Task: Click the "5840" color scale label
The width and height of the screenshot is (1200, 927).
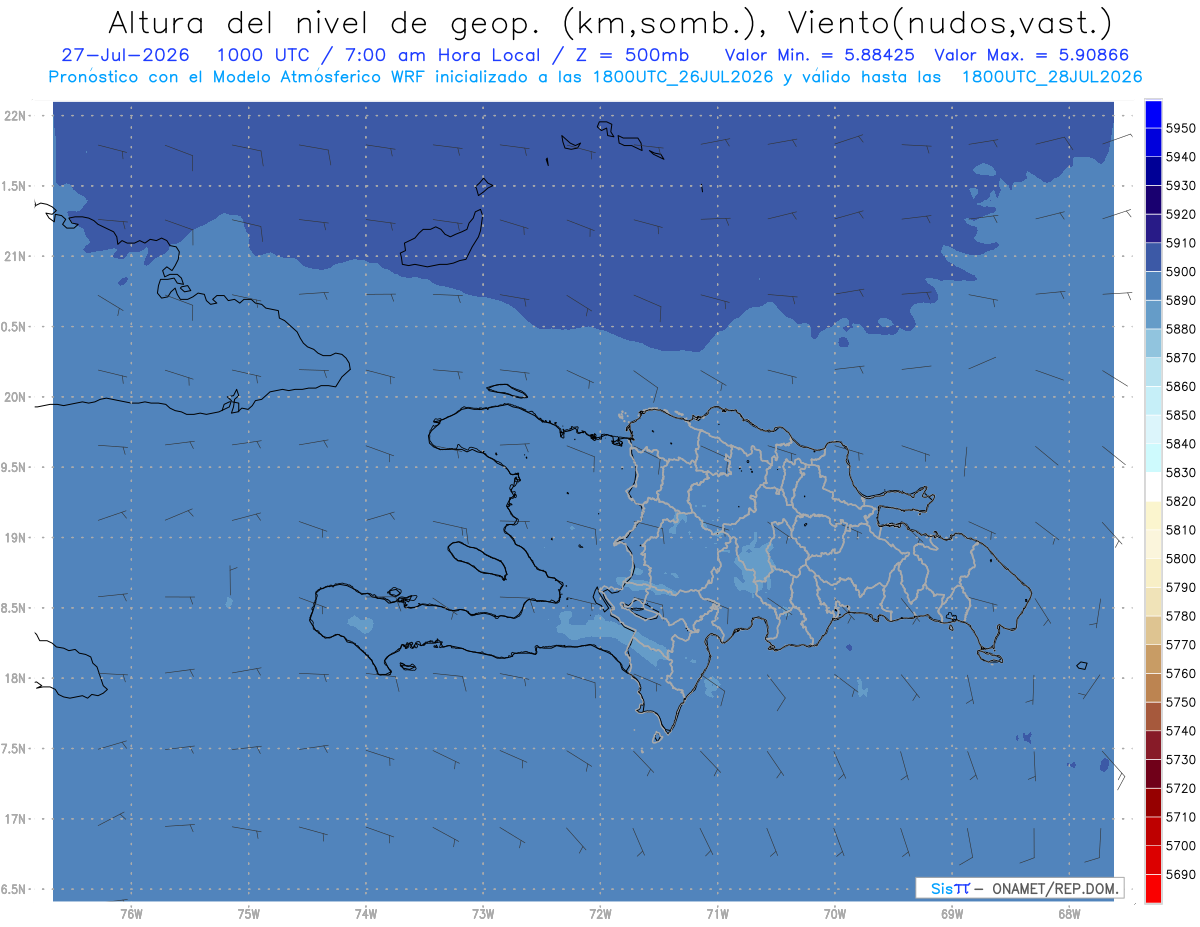Action: (x=1181, y=444)
